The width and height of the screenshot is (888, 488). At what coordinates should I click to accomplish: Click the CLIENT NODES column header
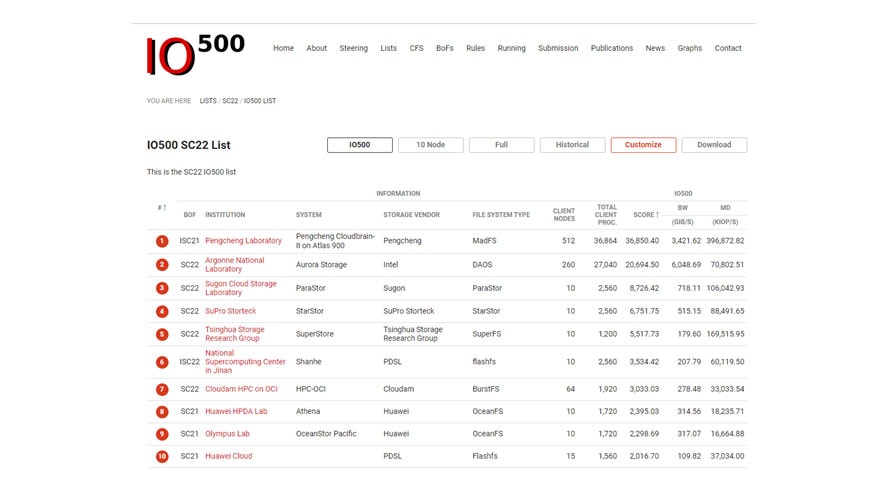[563, 215]
